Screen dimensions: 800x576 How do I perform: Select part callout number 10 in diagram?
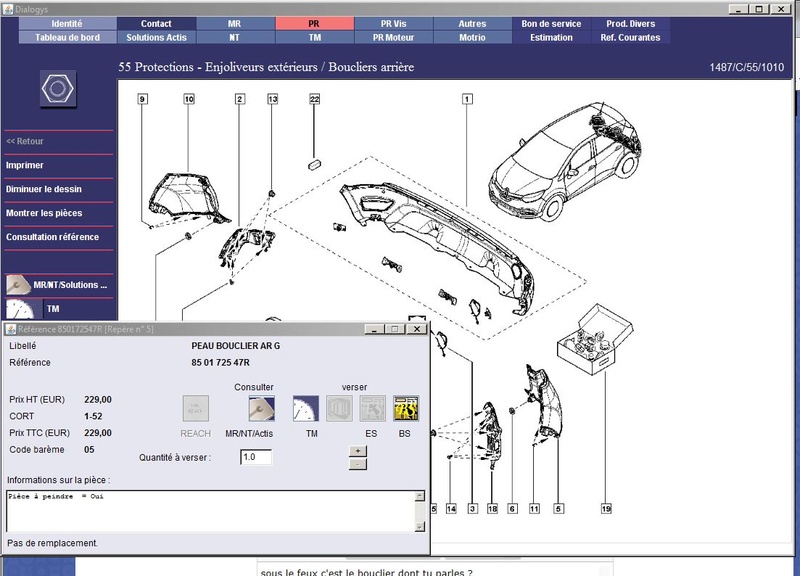[x=189, y=99]
